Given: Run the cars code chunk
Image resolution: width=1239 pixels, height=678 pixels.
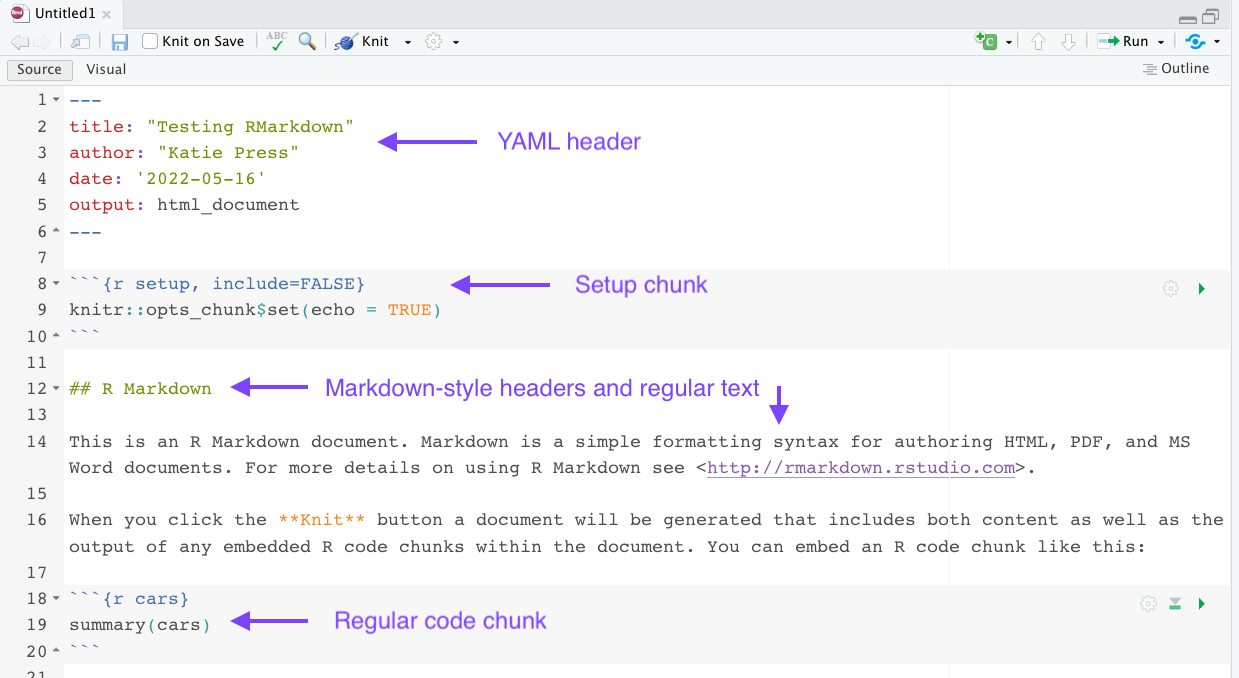Looking at the screenshot, I should (1202, 603).
